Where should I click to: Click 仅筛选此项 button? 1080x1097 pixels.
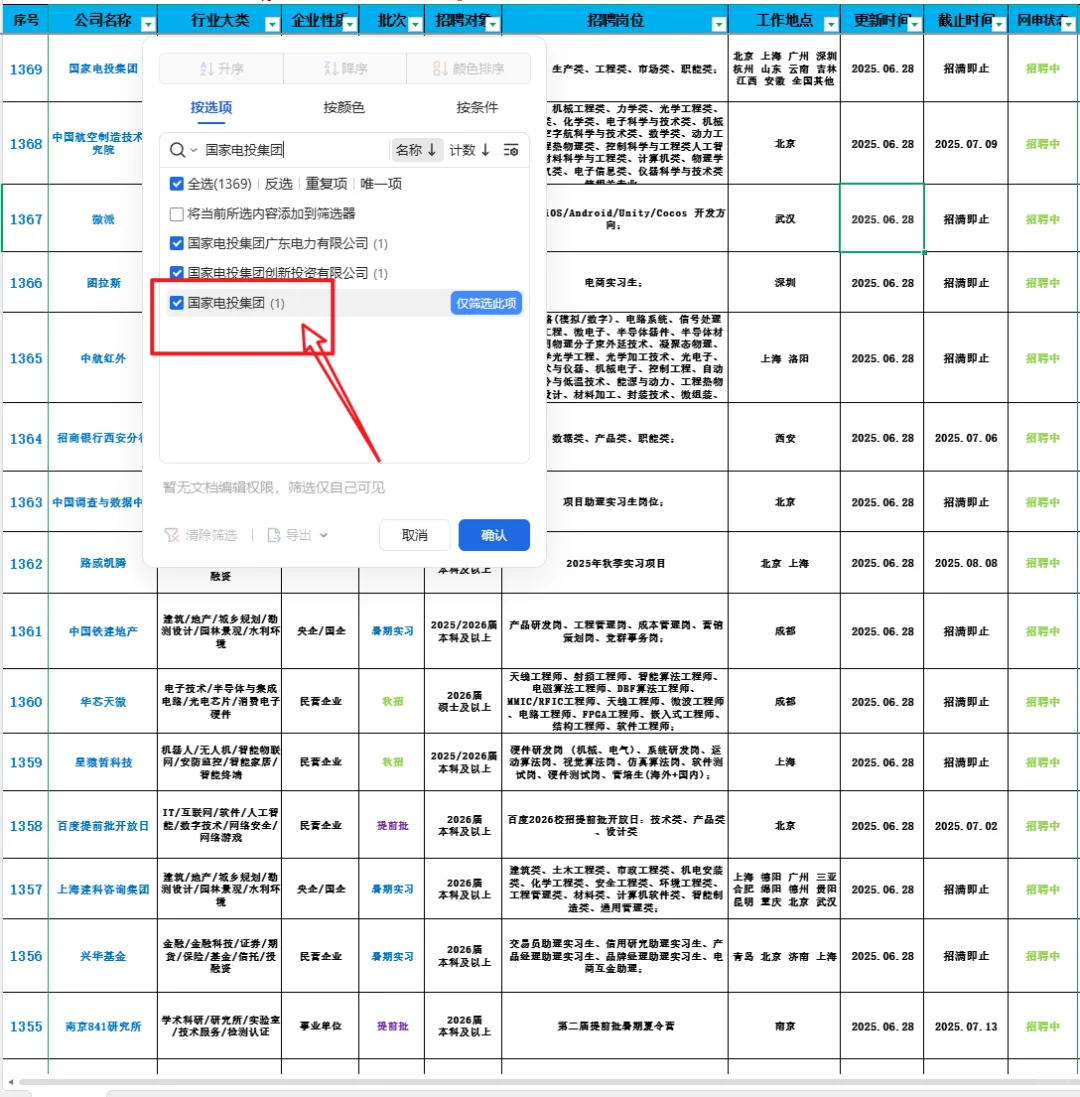pos(486,303)
